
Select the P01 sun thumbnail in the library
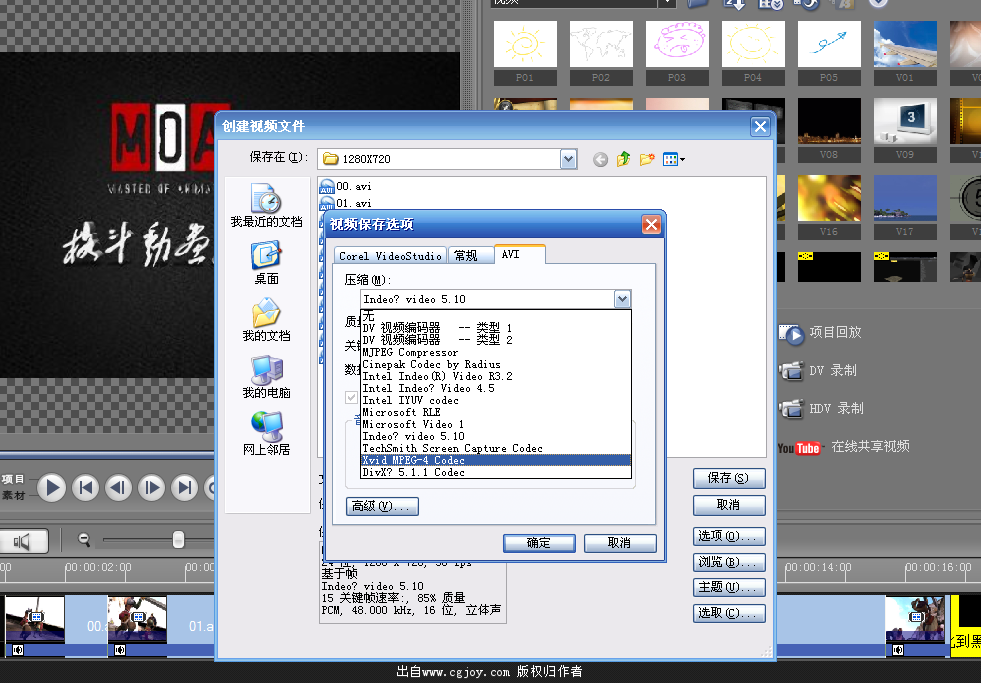coord(525,53)
